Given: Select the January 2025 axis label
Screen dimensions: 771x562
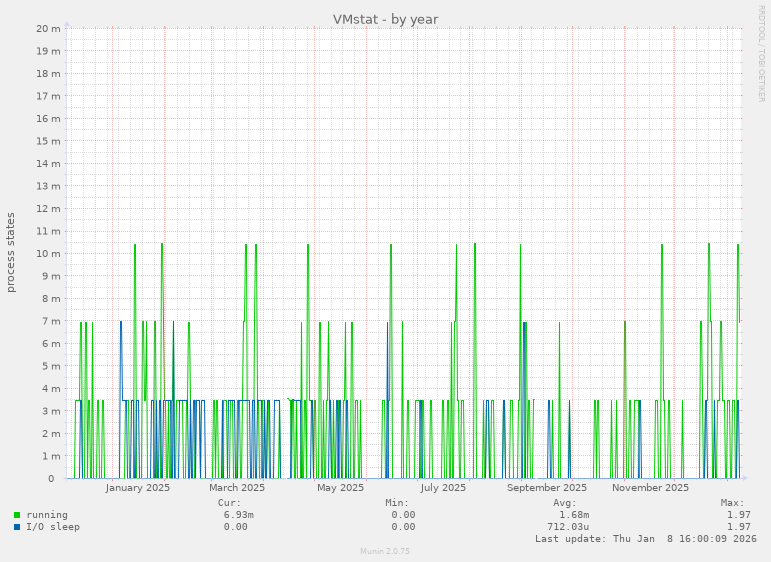Looking at the screenshot, I should tap(138, 488).
